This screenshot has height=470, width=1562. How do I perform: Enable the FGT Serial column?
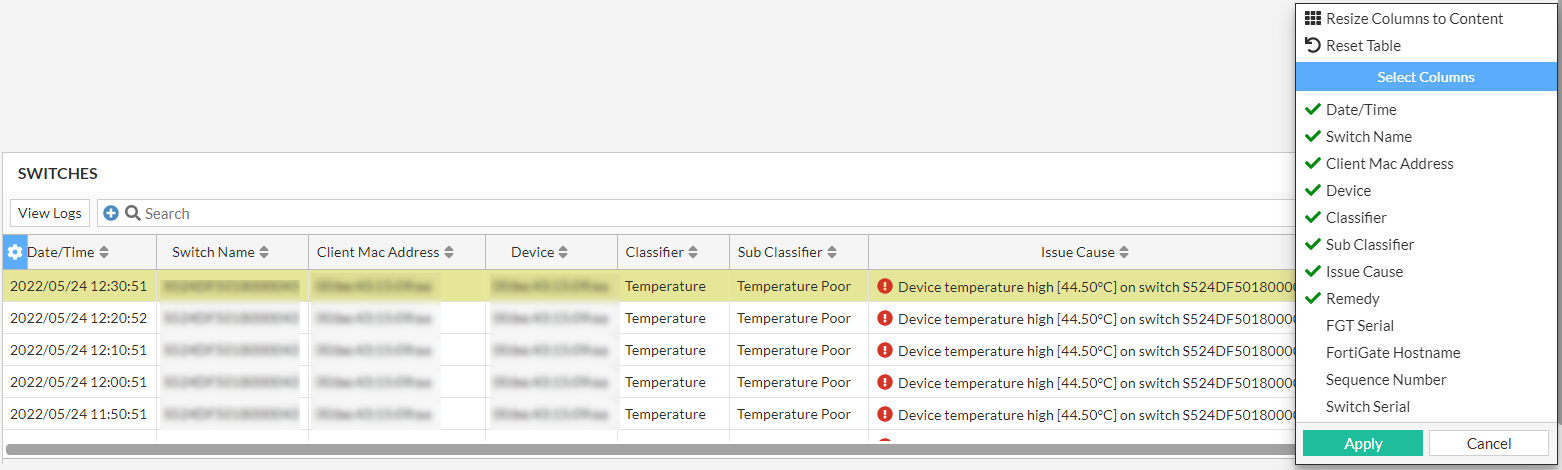pyautogui.click(x=1359, y=326)
